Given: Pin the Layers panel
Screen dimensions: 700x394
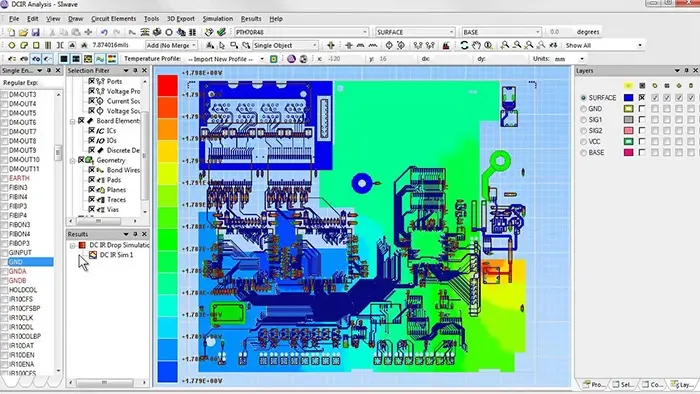Looking at the screenshot, I should pyautogui.click(x=686, y=71).
